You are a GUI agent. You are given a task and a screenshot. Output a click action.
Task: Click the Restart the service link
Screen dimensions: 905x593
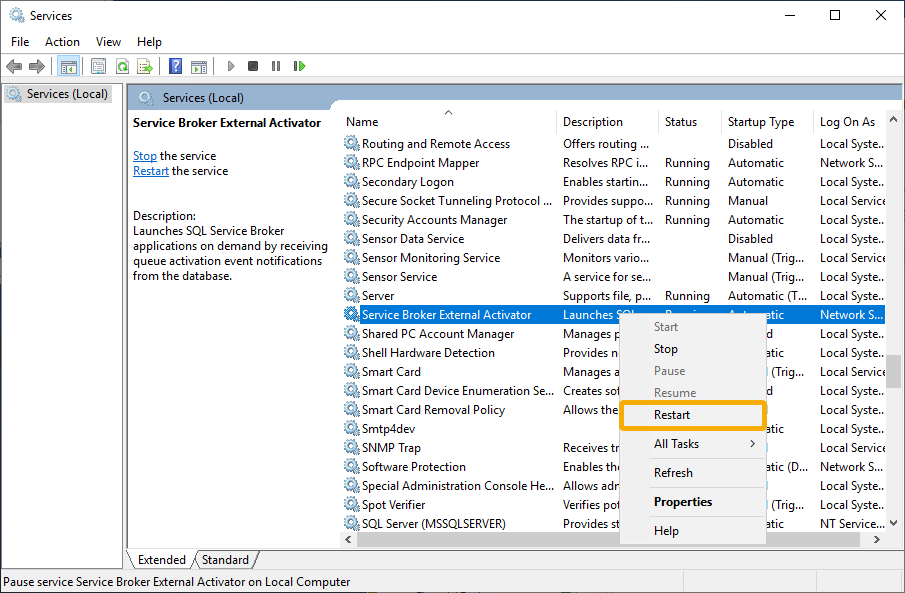coord(151,171)
